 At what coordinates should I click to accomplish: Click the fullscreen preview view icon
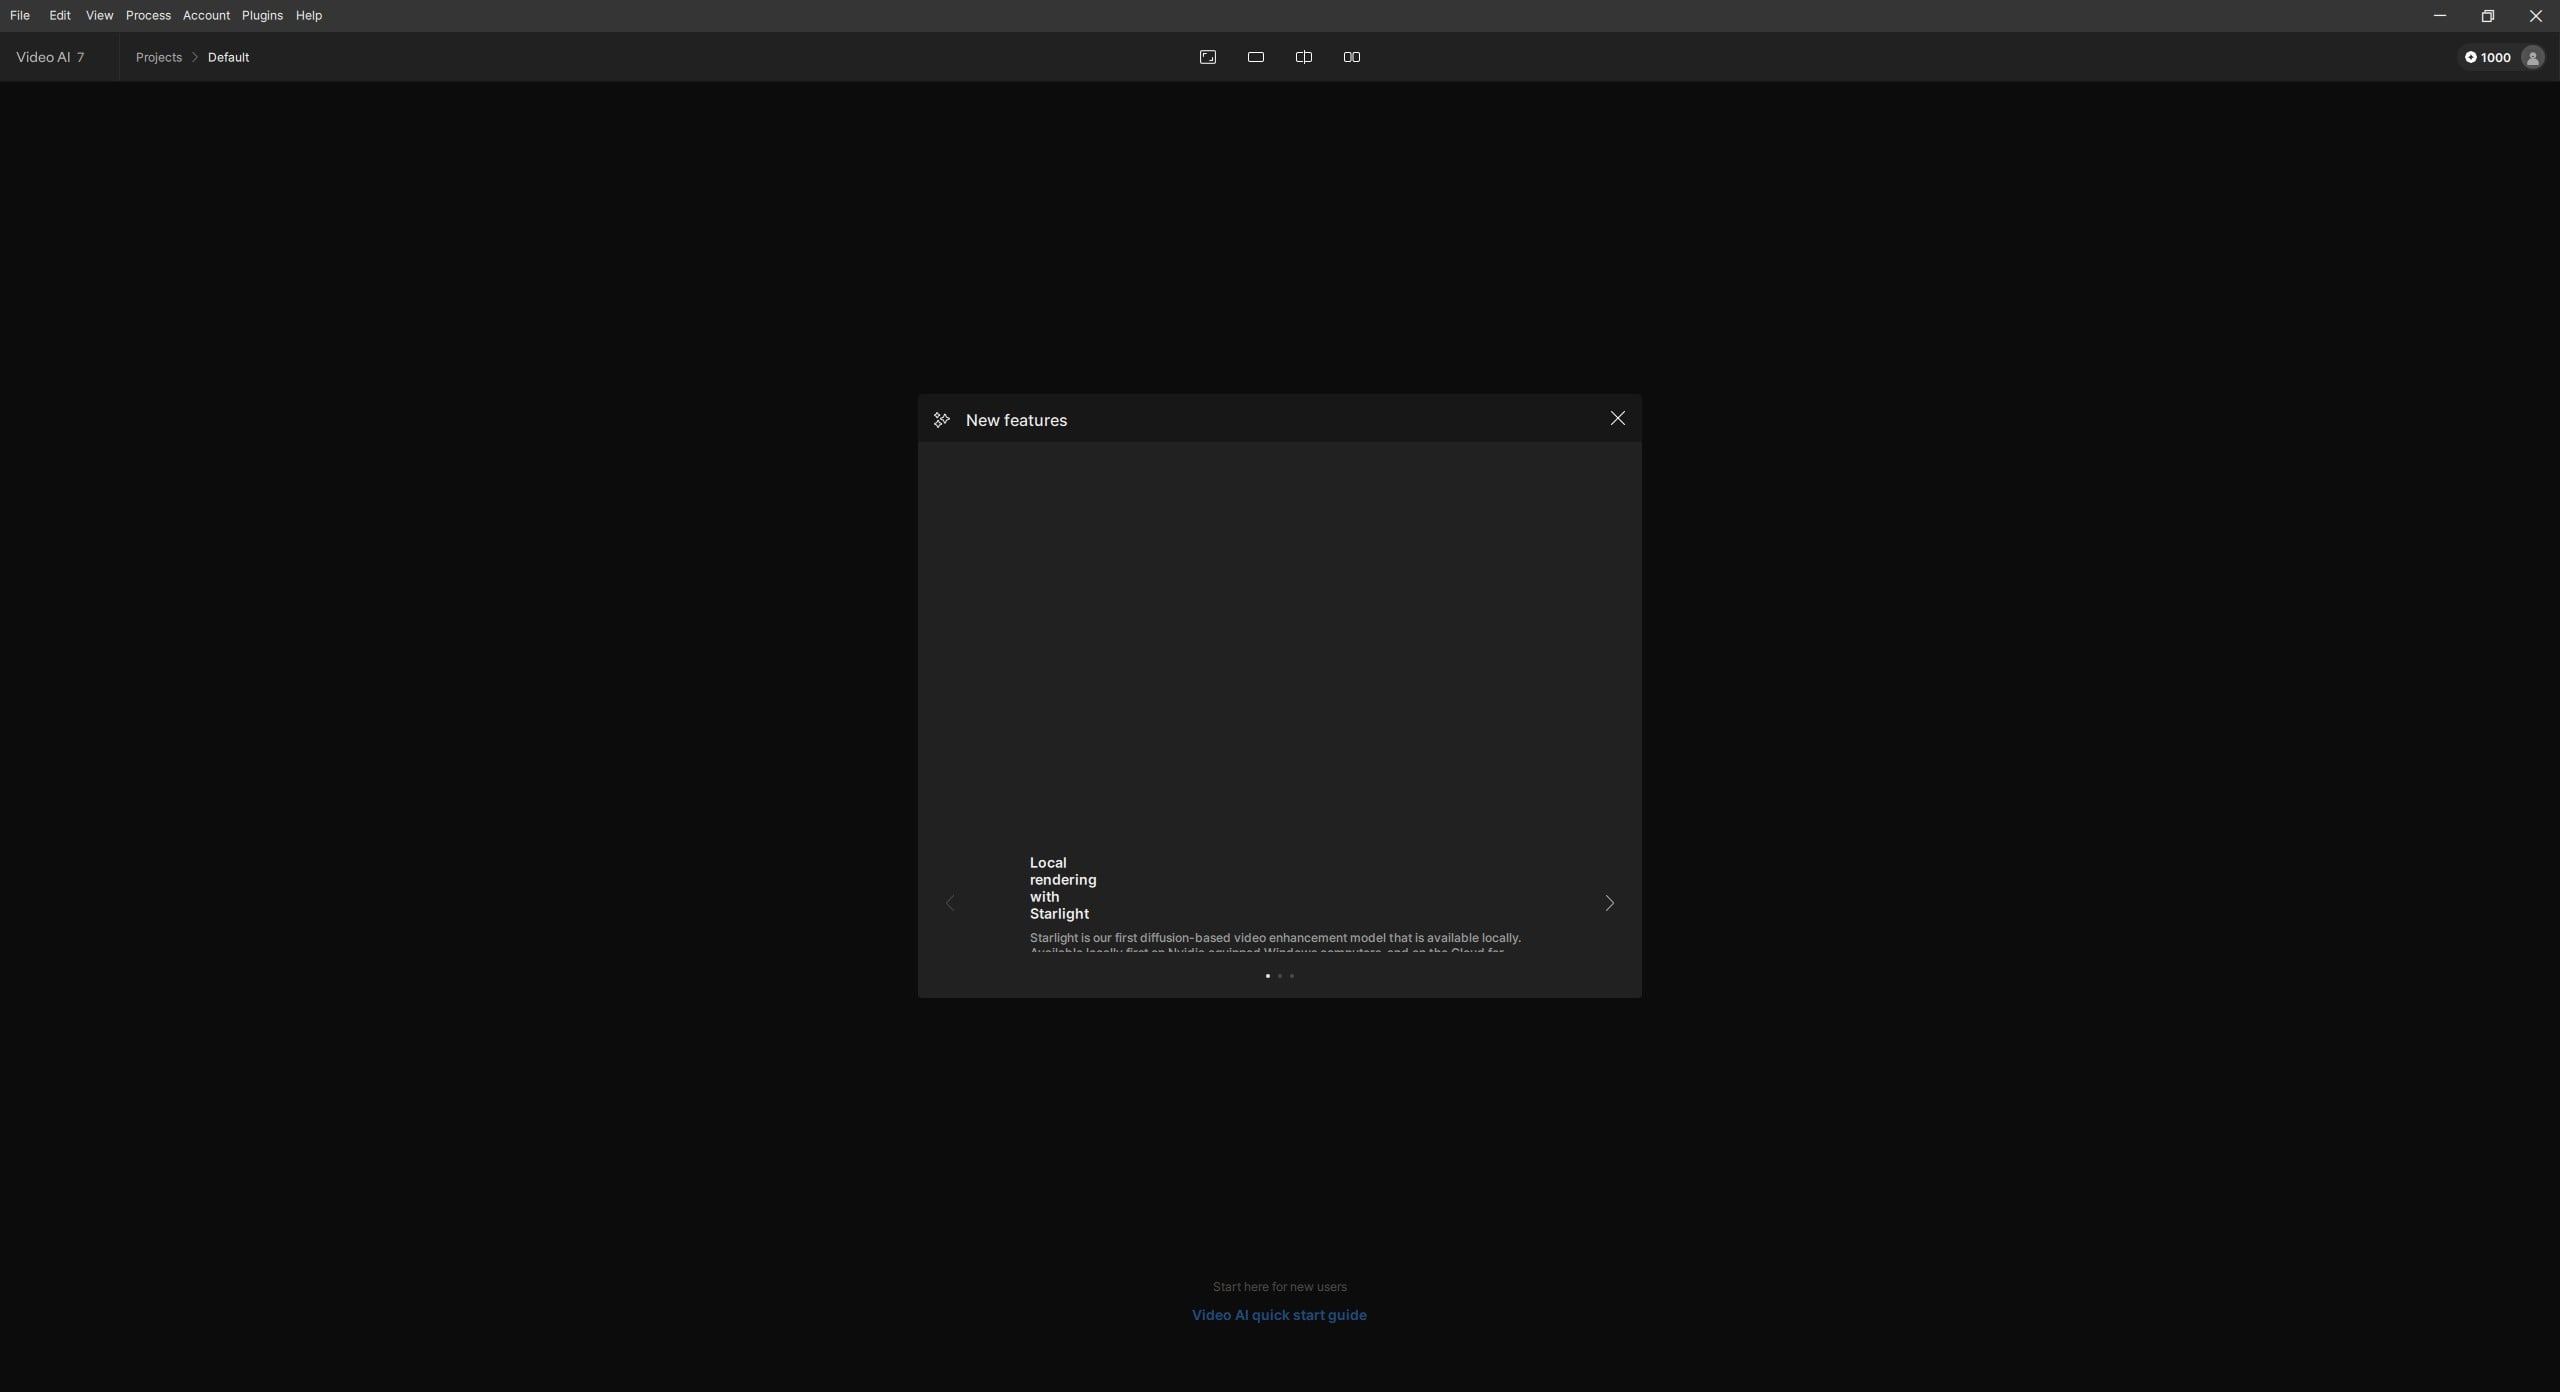pos(1208,57)
